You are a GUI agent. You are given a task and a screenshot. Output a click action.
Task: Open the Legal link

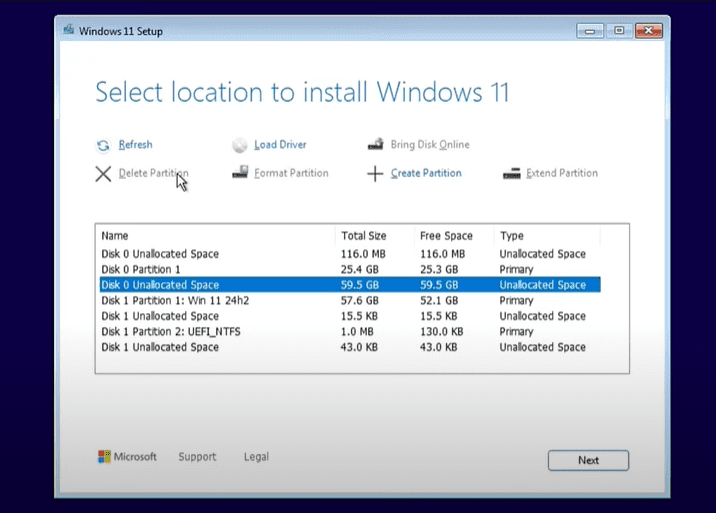click(256, 457)
